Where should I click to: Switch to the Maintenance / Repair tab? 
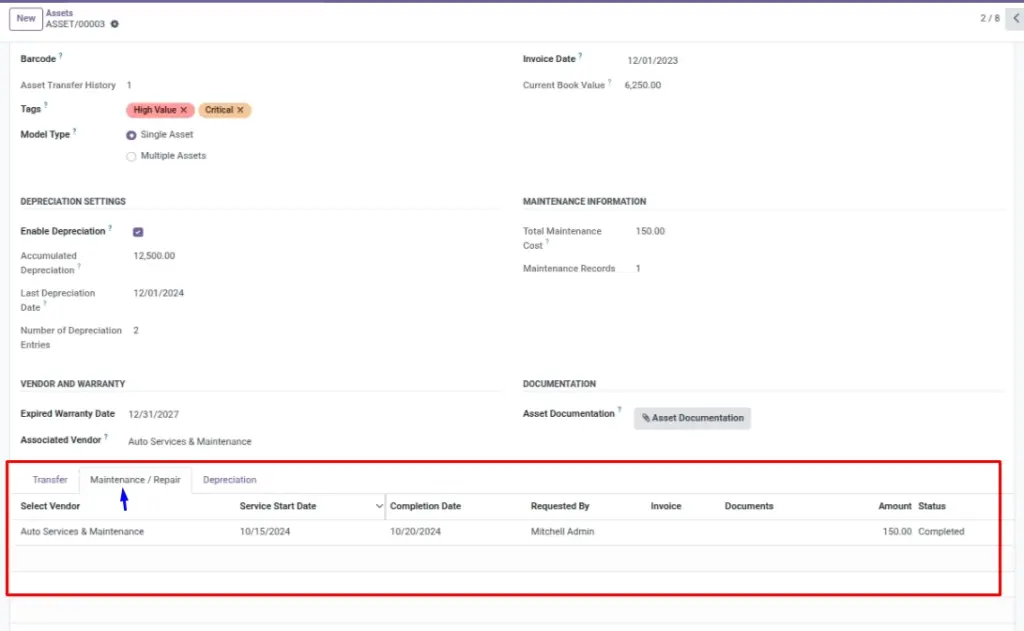pyautogui.click(x=135, y=479)
